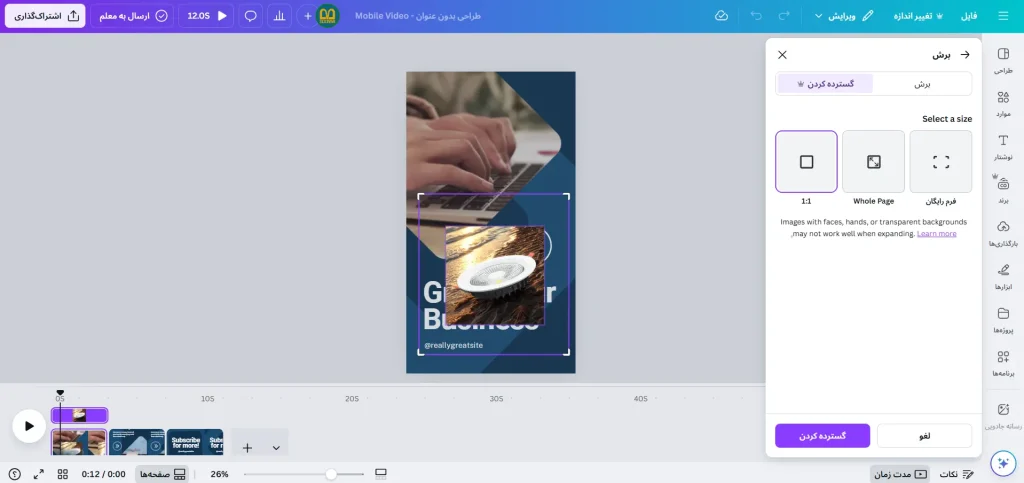This screenshot has width=1024, height=483.
Task: Open the Text (نوشتار) sidebar panel
Action: (x=1003, y=148)
